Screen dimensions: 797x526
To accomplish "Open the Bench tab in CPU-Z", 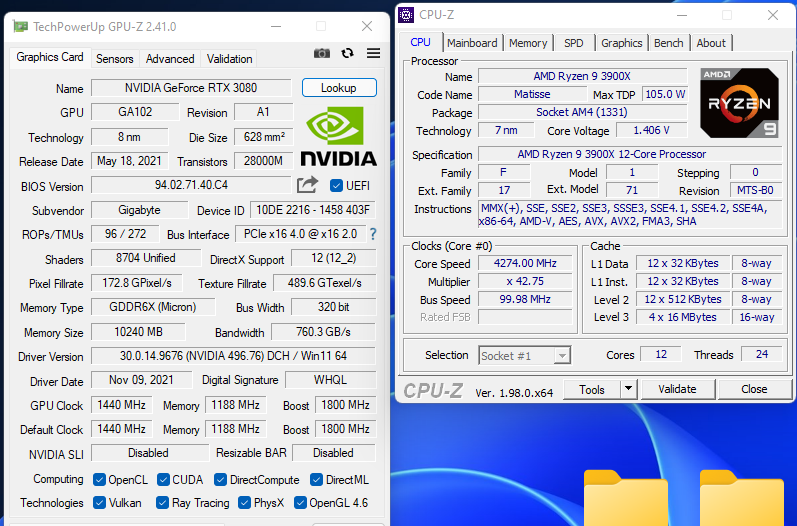I will [668, 43].
